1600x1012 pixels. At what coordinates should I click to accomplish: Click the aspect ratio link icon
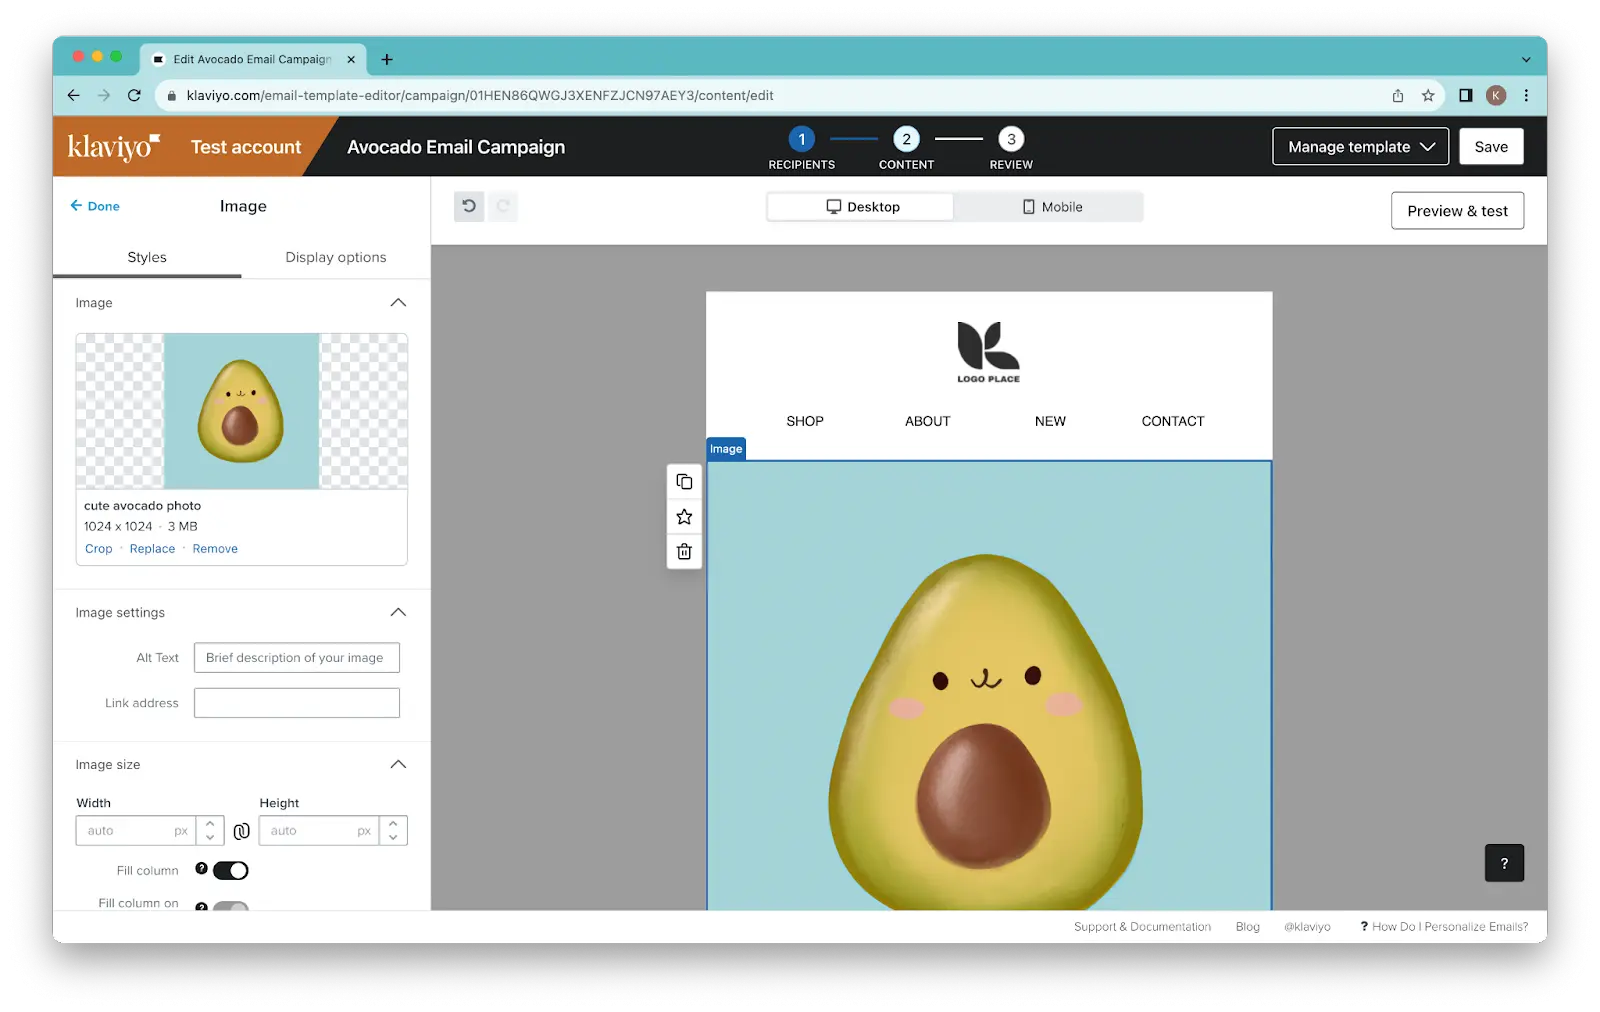[241, 831]
